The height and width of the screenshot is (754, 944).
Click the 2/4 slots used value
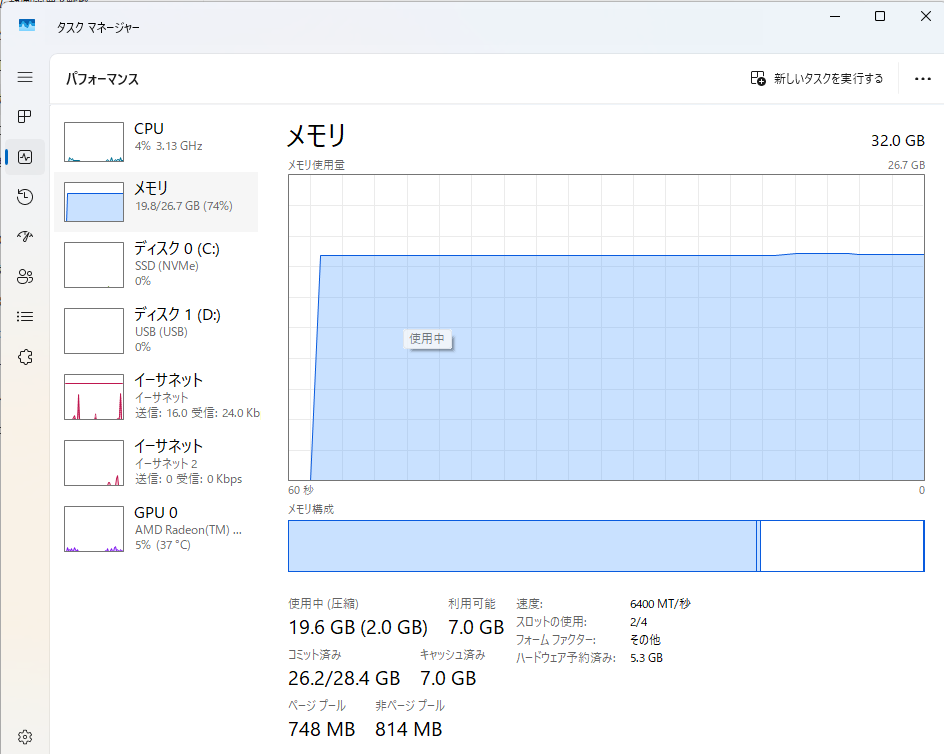[x=639, y=622]
